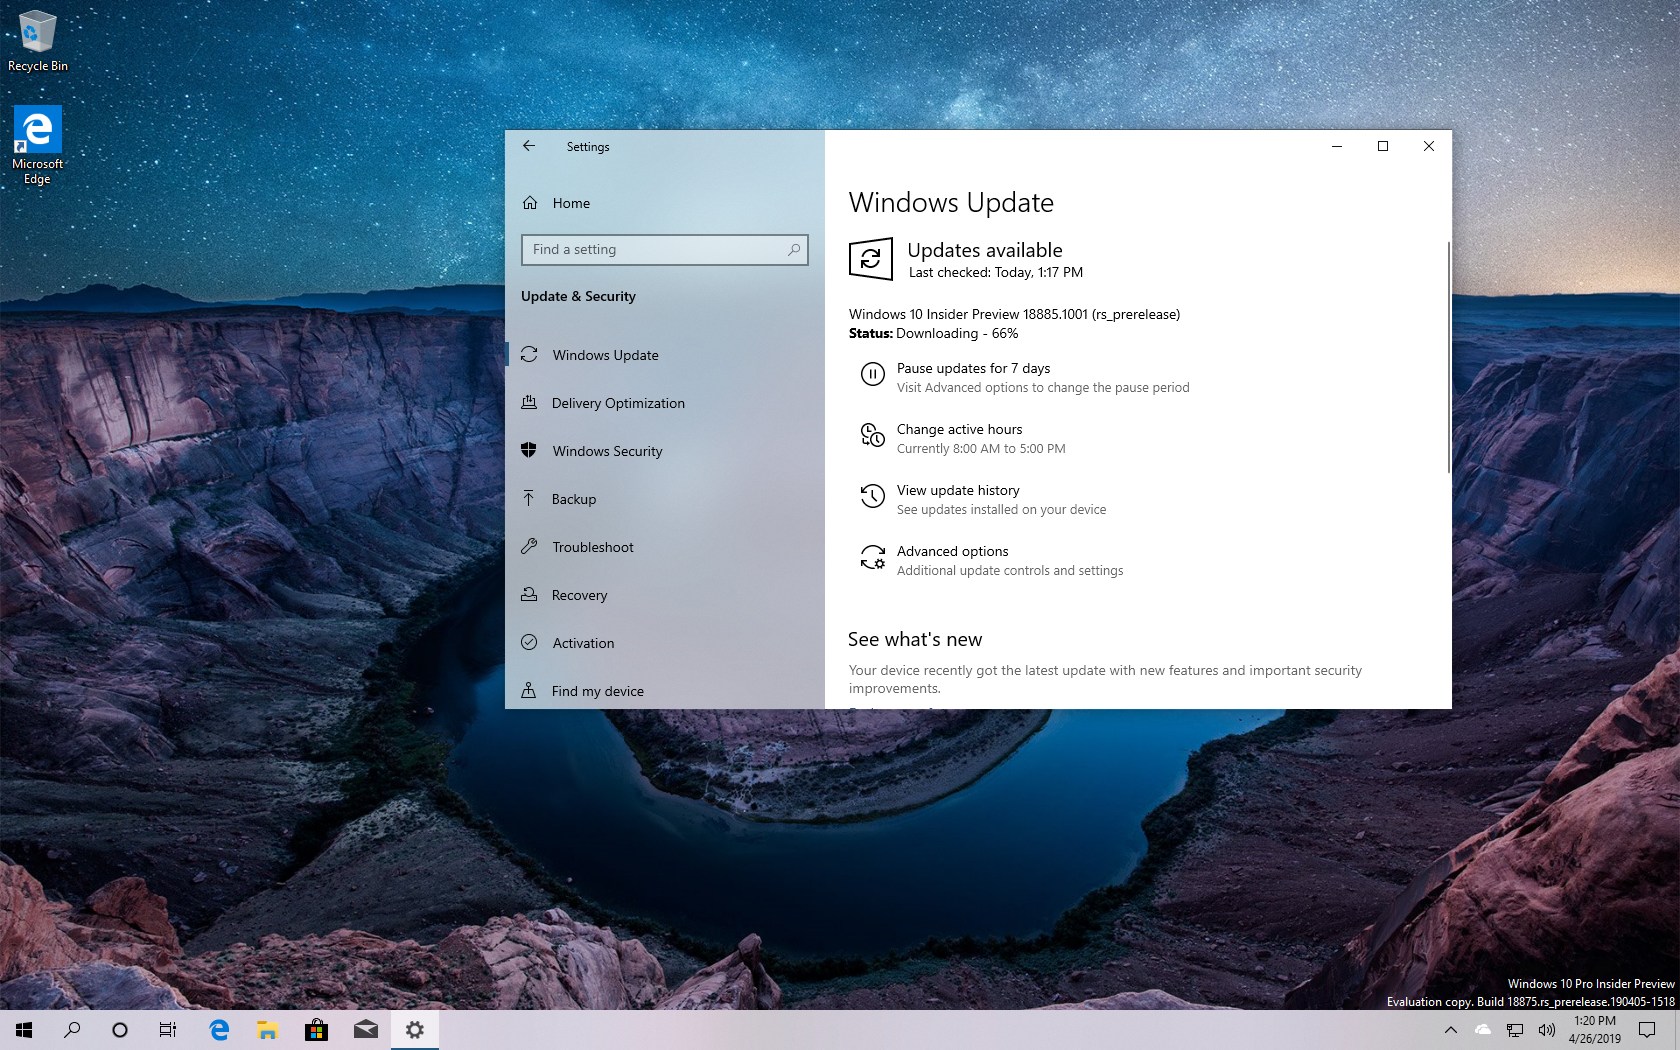The height and width of the screenshot is (1050, 1680).
Task: Click the Settings window vertical scrollbar
Action: point(1447,357)
